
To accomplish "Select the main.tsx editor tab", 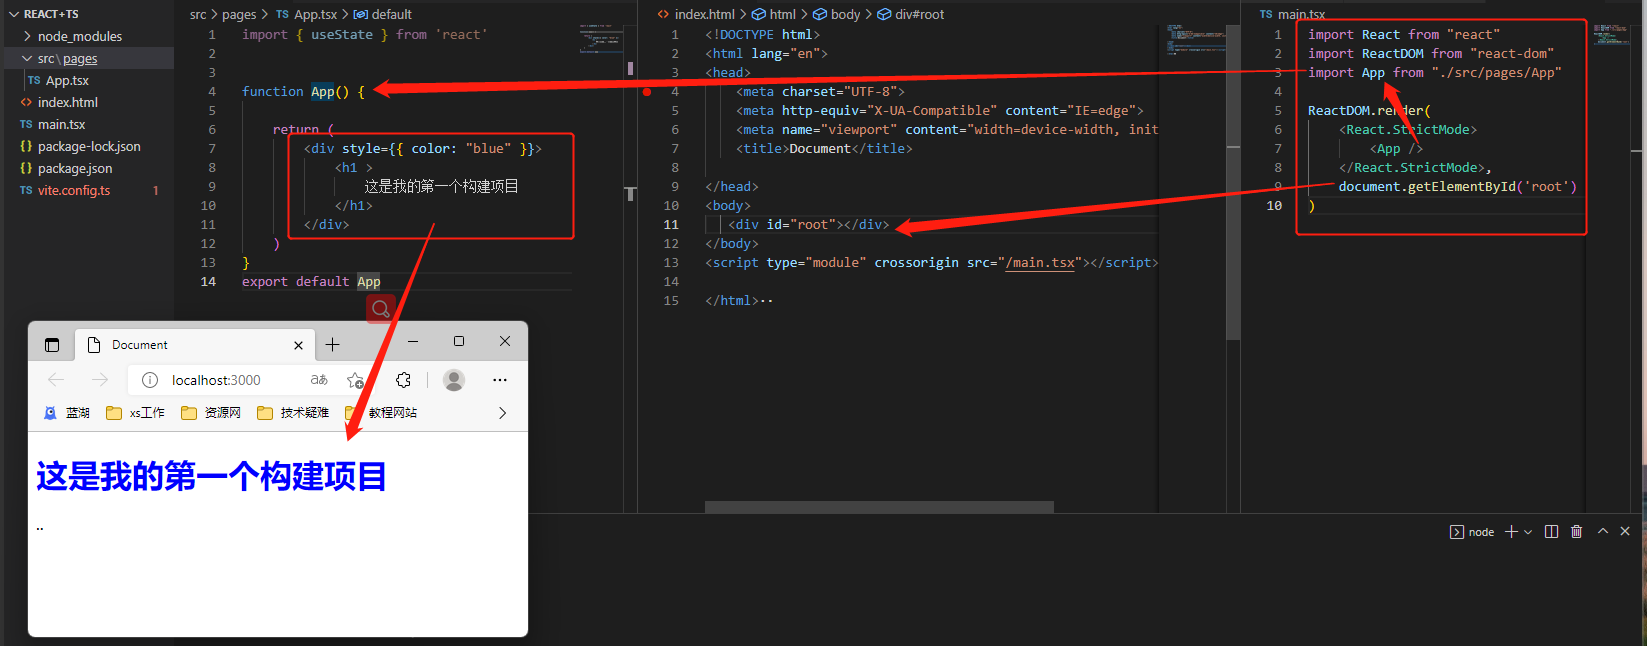I will point(1292,14).
